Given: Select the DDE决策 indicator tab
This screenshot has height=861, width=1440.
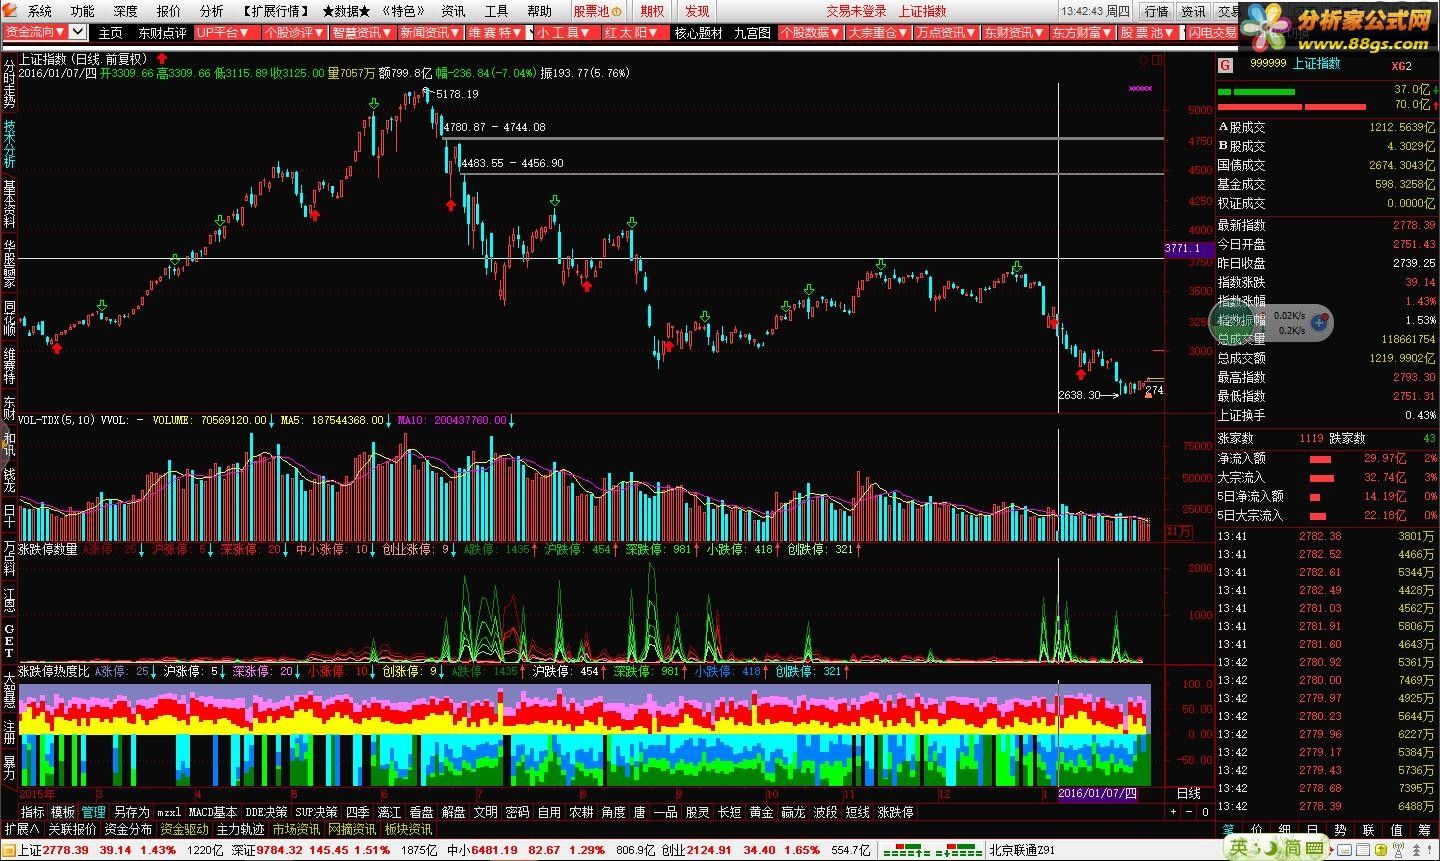Looking at the screenshot, I should tap(267, 813).
